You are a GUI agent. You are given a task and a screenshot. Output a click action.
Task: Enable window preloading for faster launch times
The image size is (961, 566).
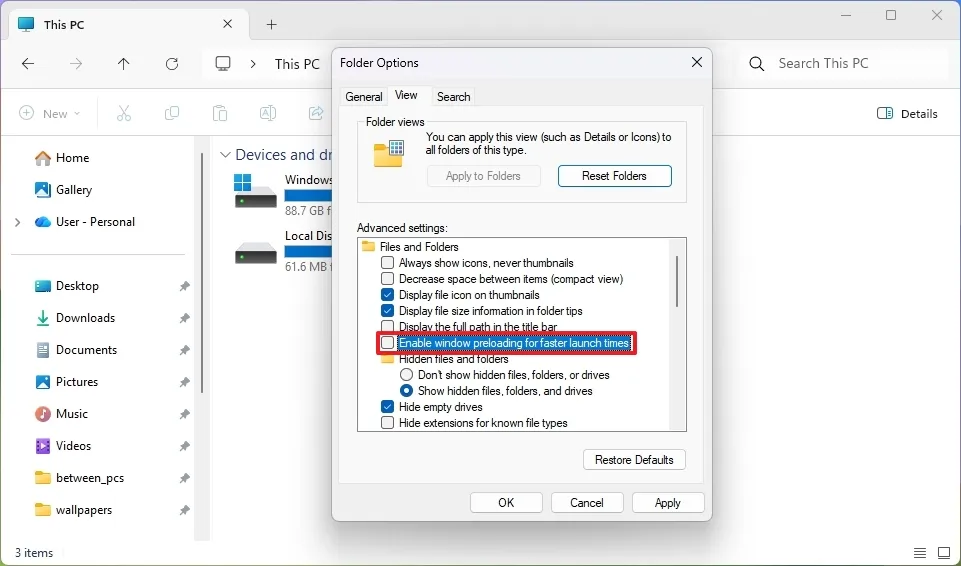[388, 343]
